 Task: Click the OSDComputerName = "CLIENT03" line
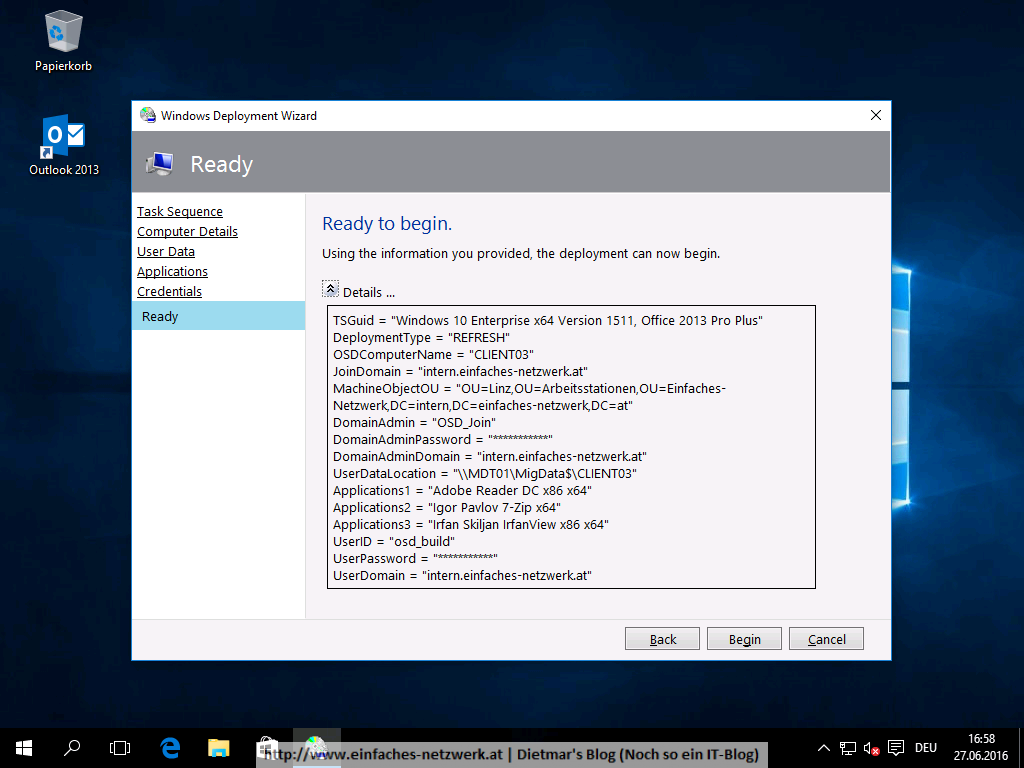[434, 355]
